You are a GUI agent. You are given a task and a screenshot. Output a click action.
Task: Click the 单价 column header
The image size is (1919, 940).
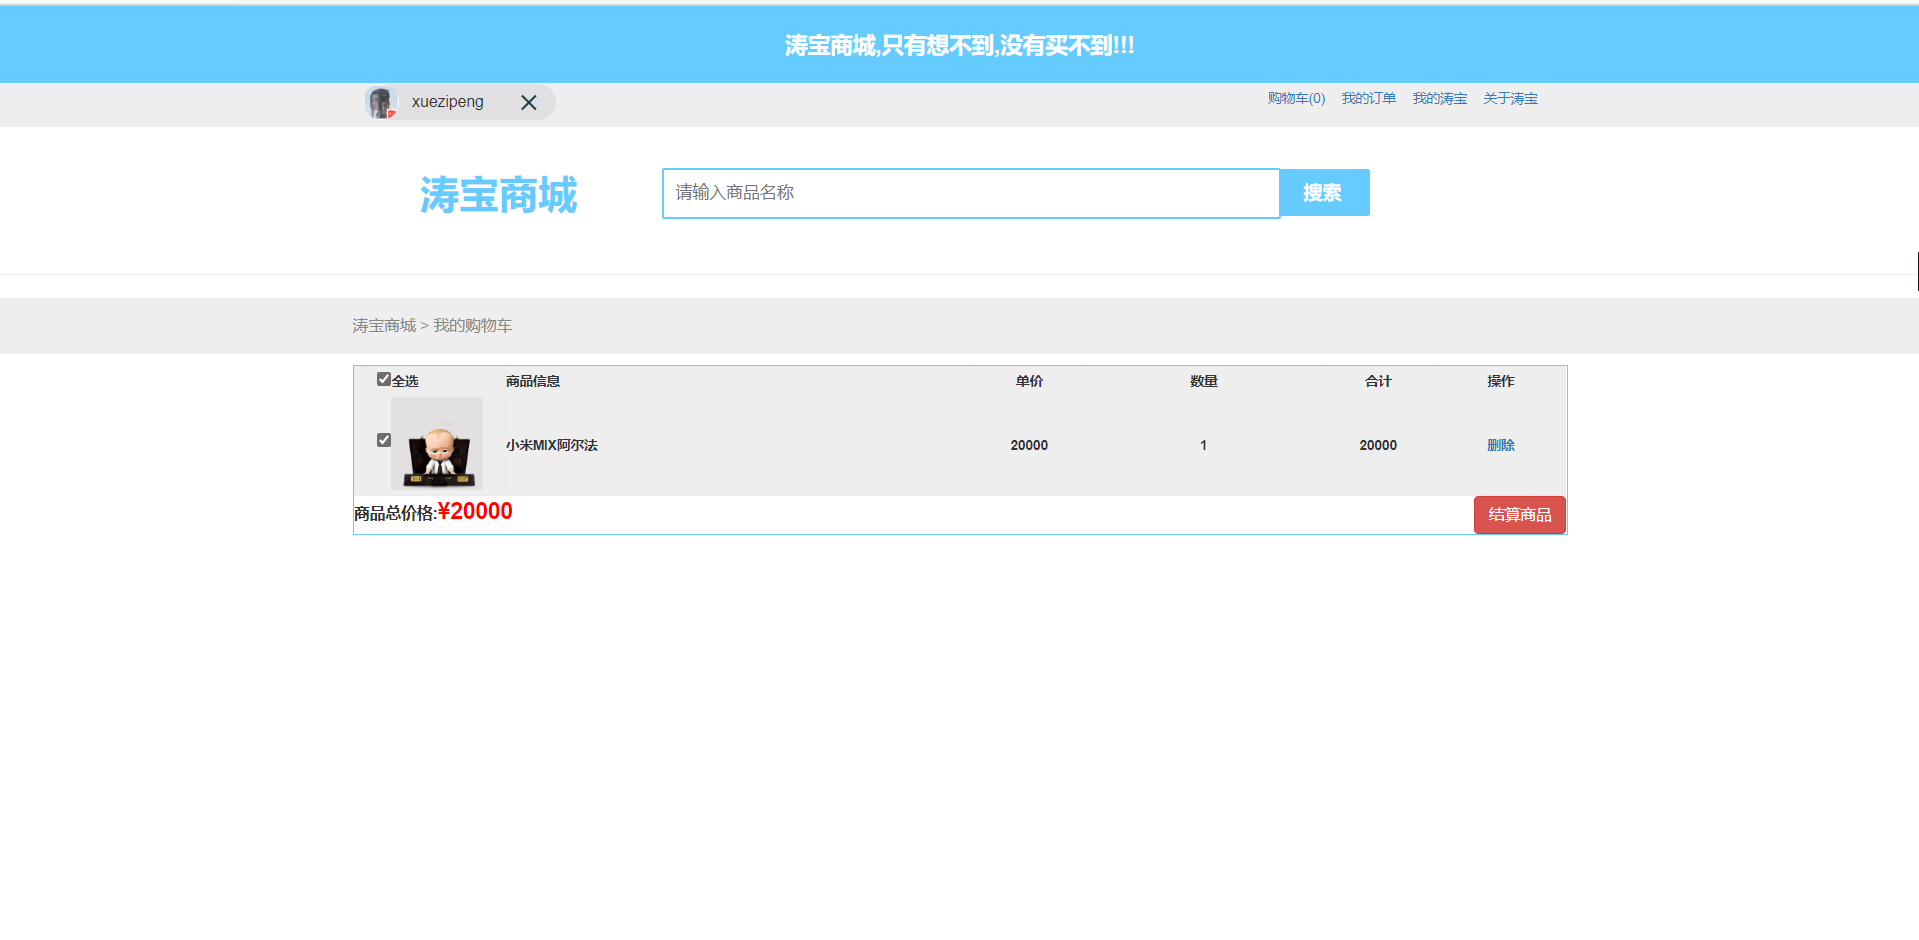point(1029,381)
